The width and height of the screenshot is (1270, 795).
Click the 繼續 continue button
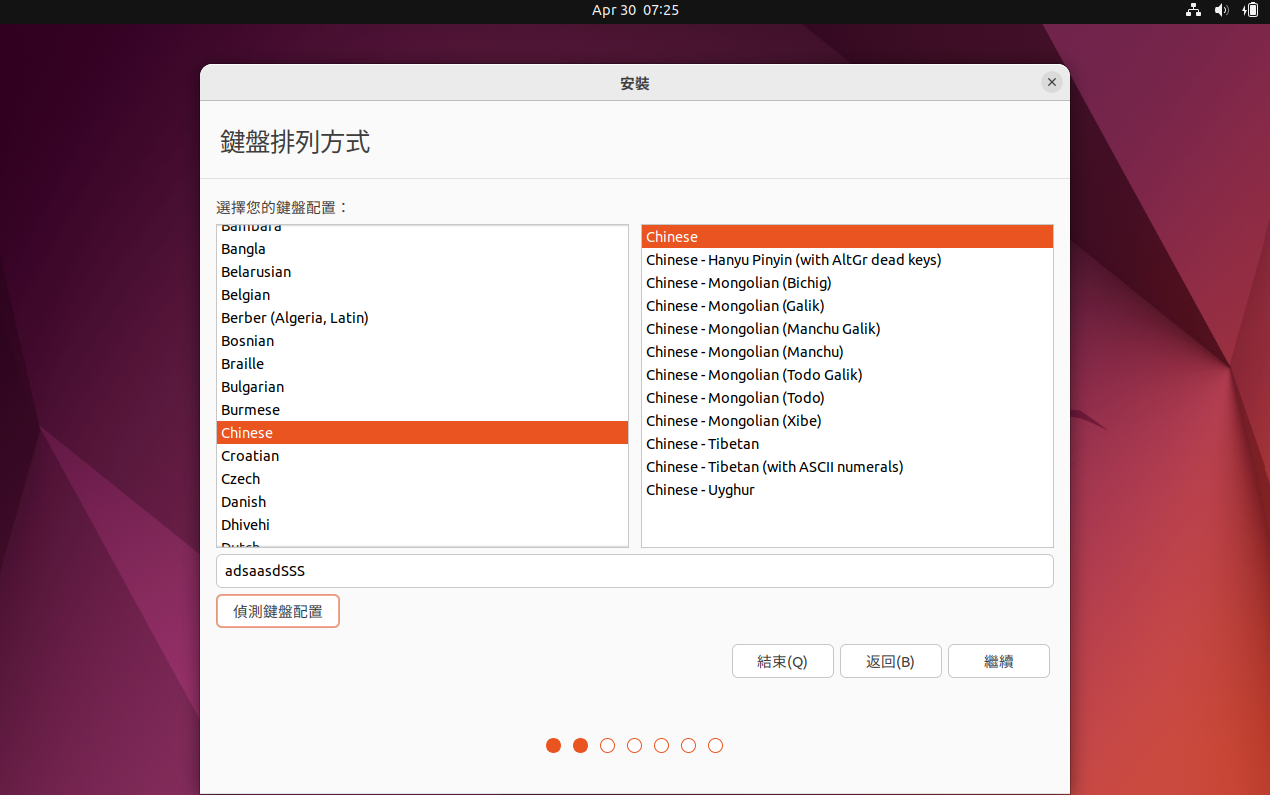(999, 661)
